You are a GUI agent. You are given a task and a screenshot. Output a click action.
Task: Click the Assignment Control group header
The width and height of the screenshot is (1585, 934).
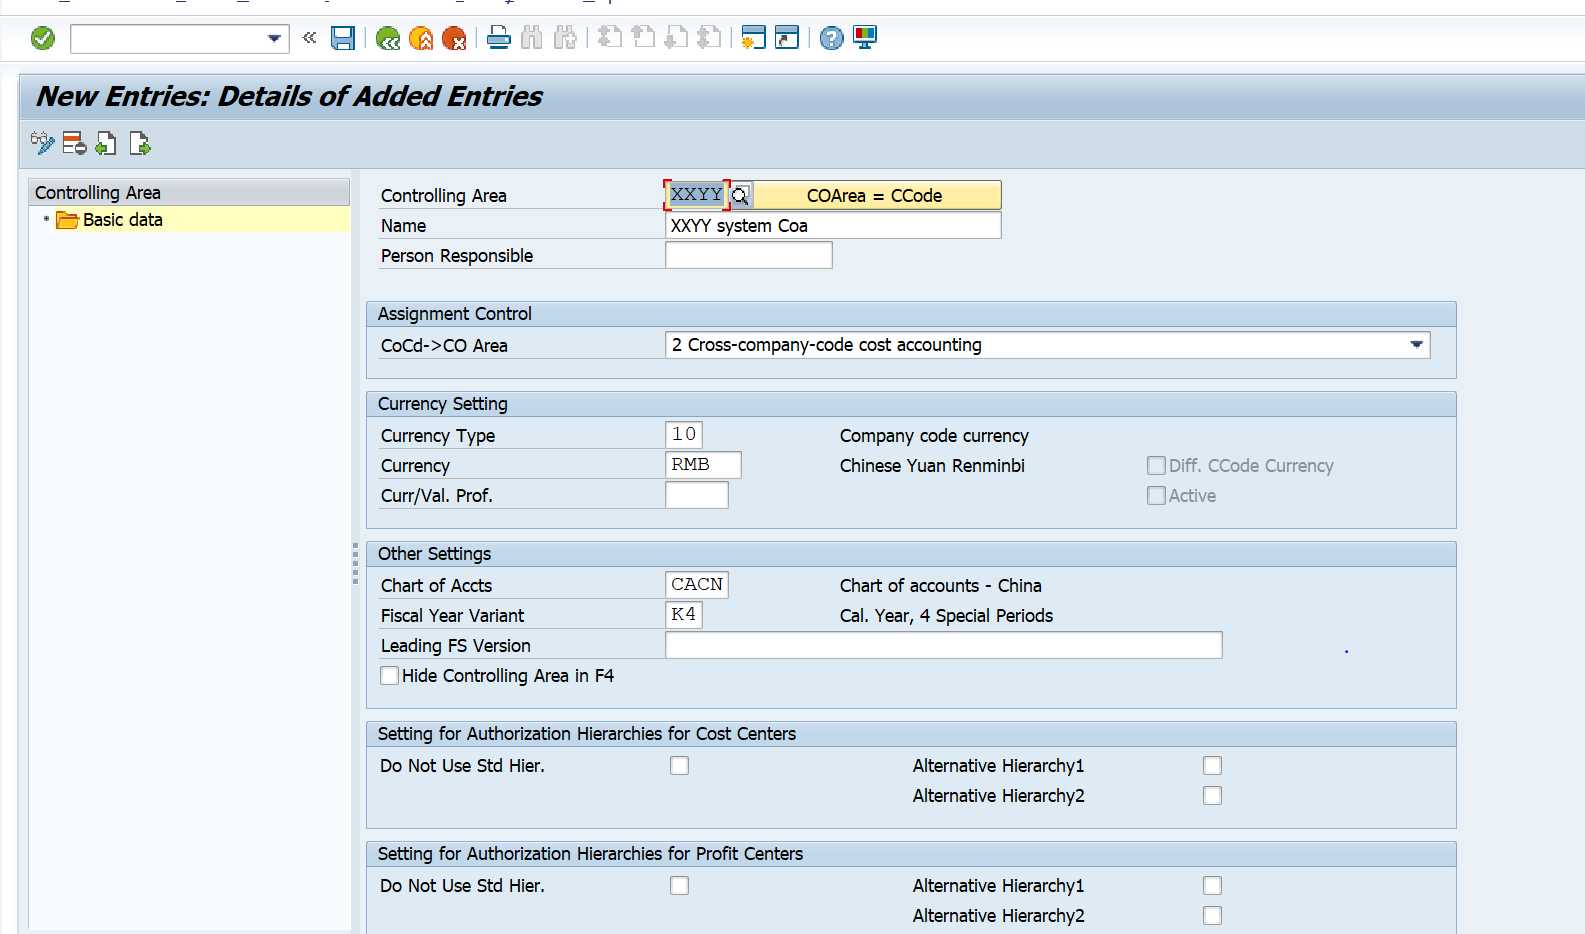pos(911,314)
